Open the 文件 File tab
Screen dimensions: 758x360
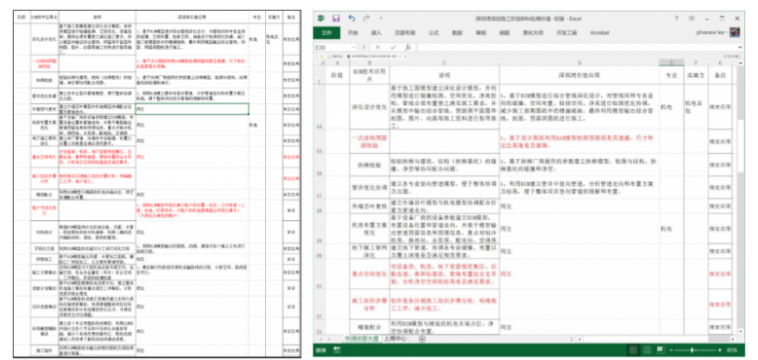click(326, 33)
